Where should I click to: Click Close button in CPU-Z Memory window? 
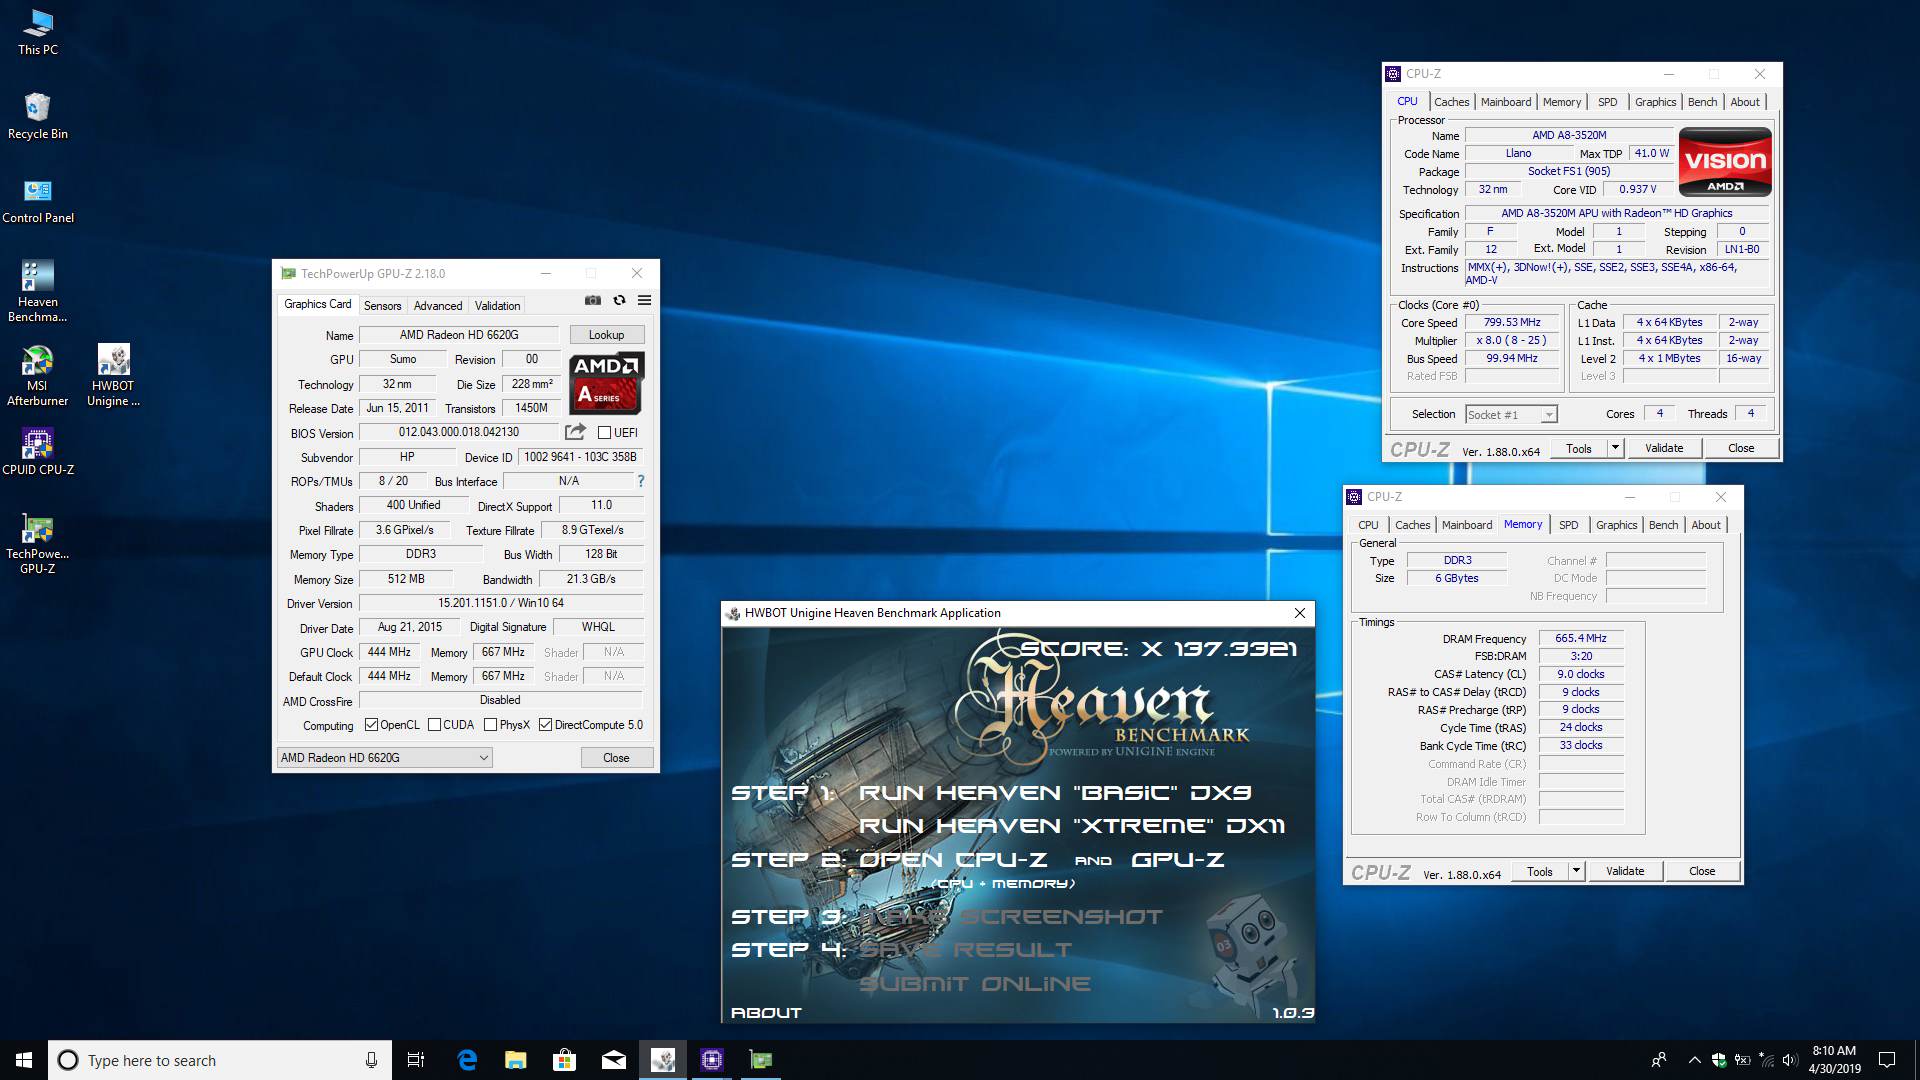[1702, 871]
